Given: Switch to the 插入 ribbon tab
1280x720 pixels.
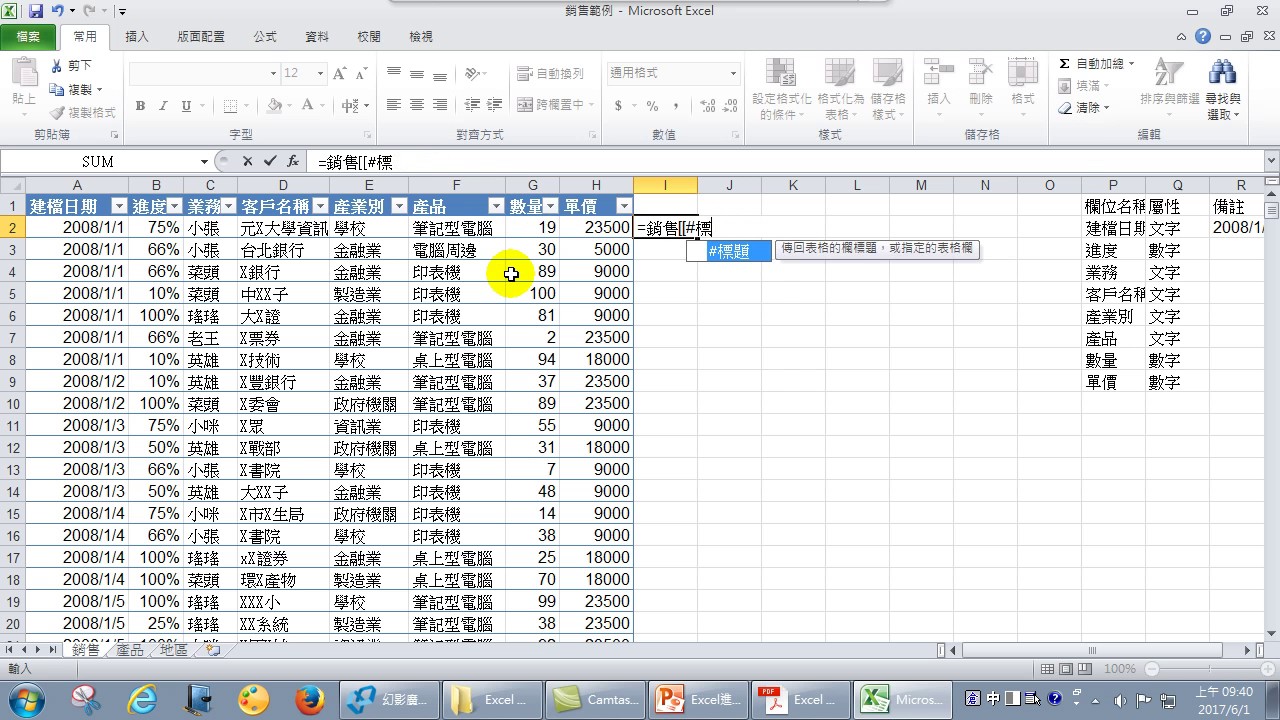Looking at the screenshot, I should click(x=137, y=37).
